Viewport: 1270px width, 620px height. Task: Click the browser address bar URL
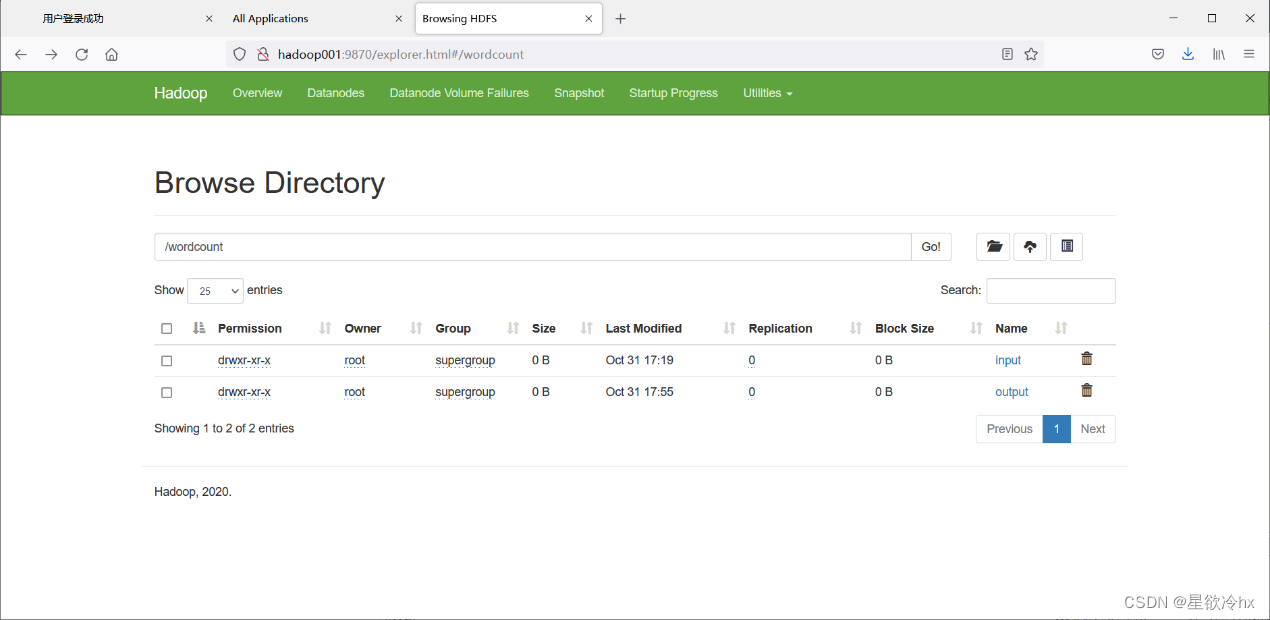[400, 54]
